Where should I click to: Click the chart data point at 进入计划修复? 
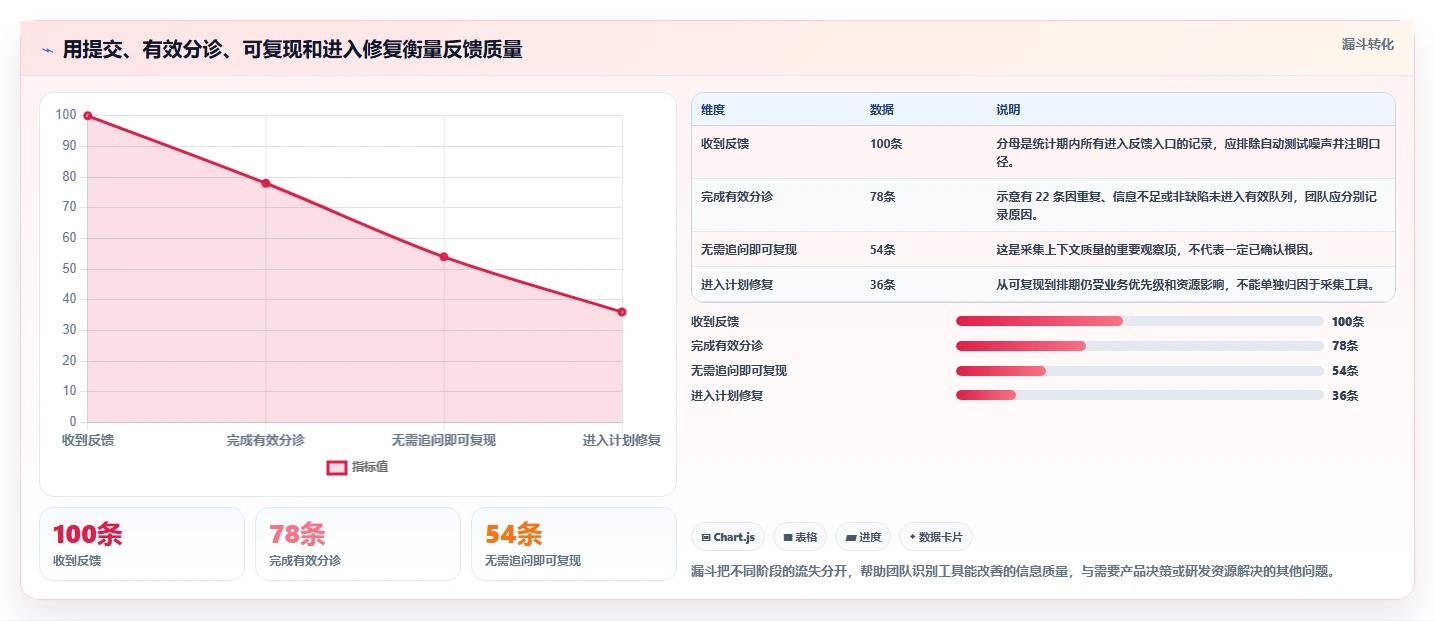click(x=622, y=312)
